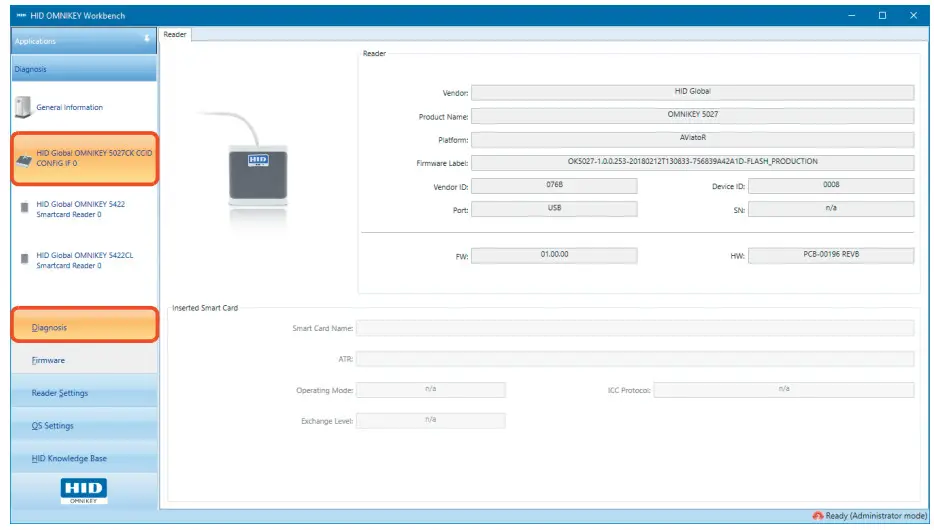The image size is (934, 530).
Task: Click the ATR field
Action: point(635,359)
